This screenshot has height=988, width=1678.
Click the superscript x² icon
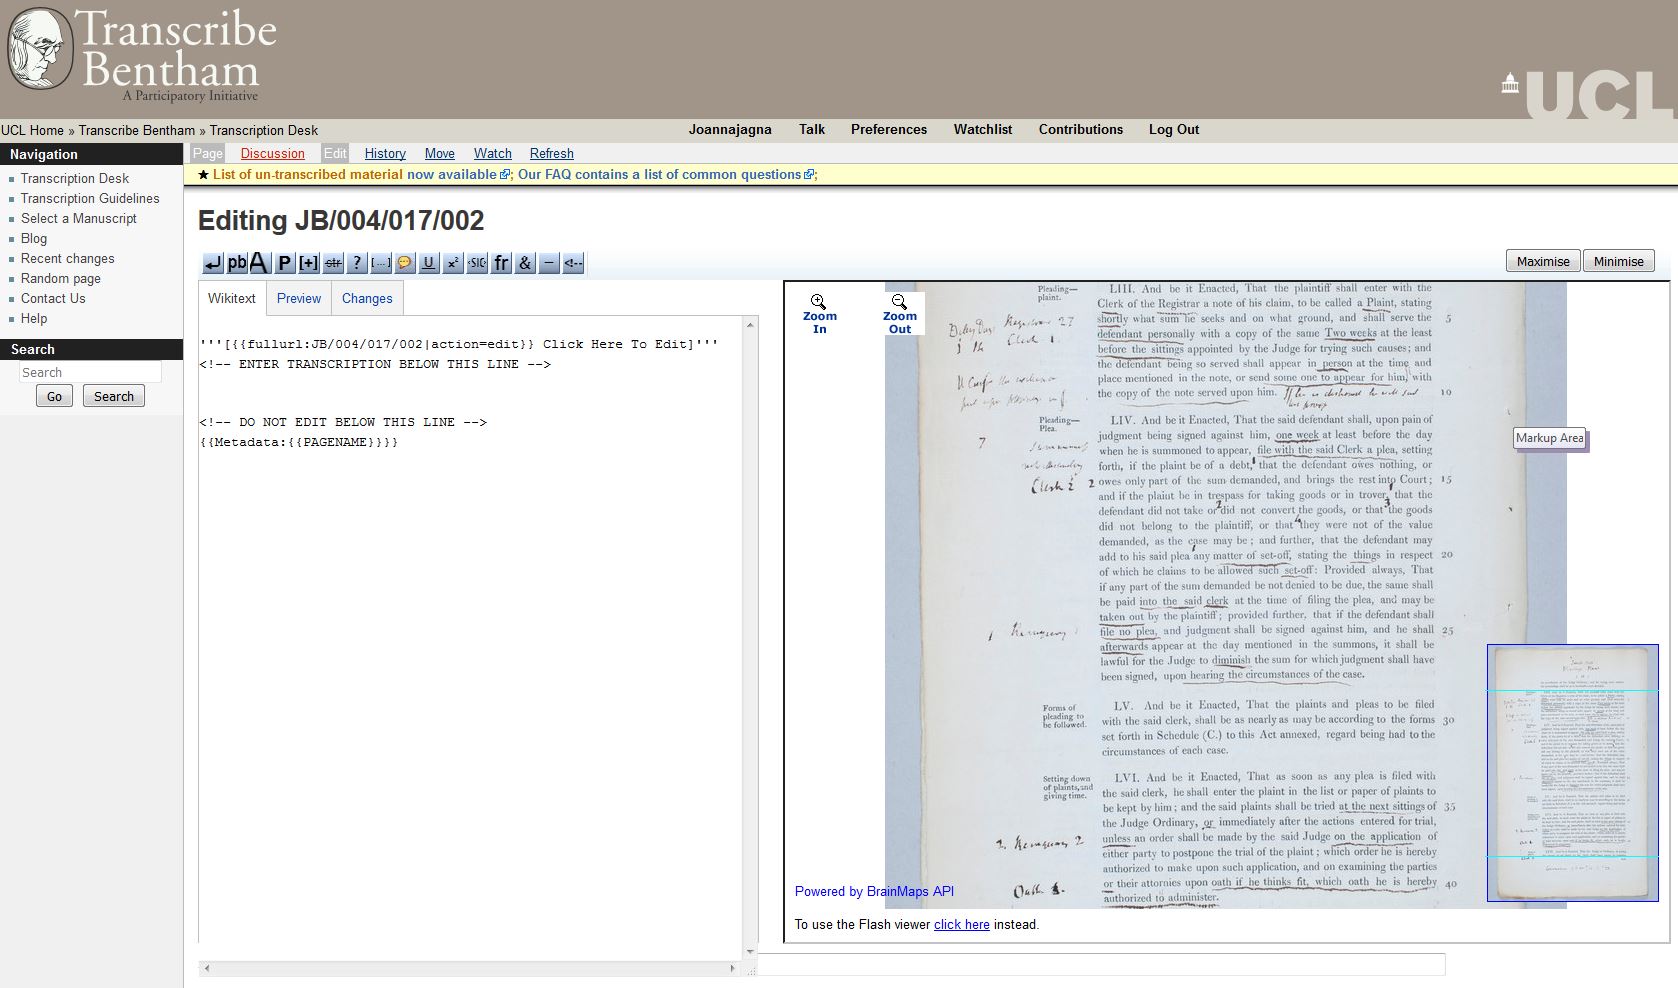[453, 263]
